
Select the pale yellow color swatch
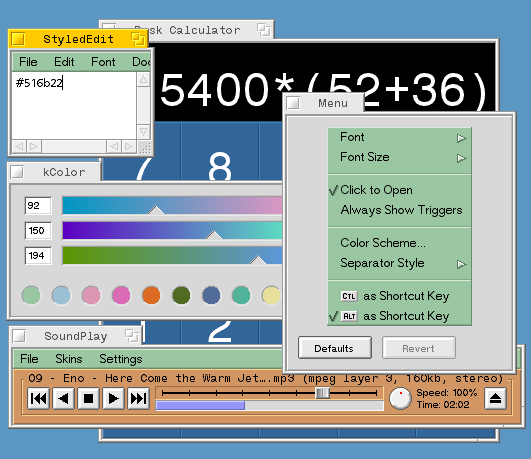click(271, 295)
